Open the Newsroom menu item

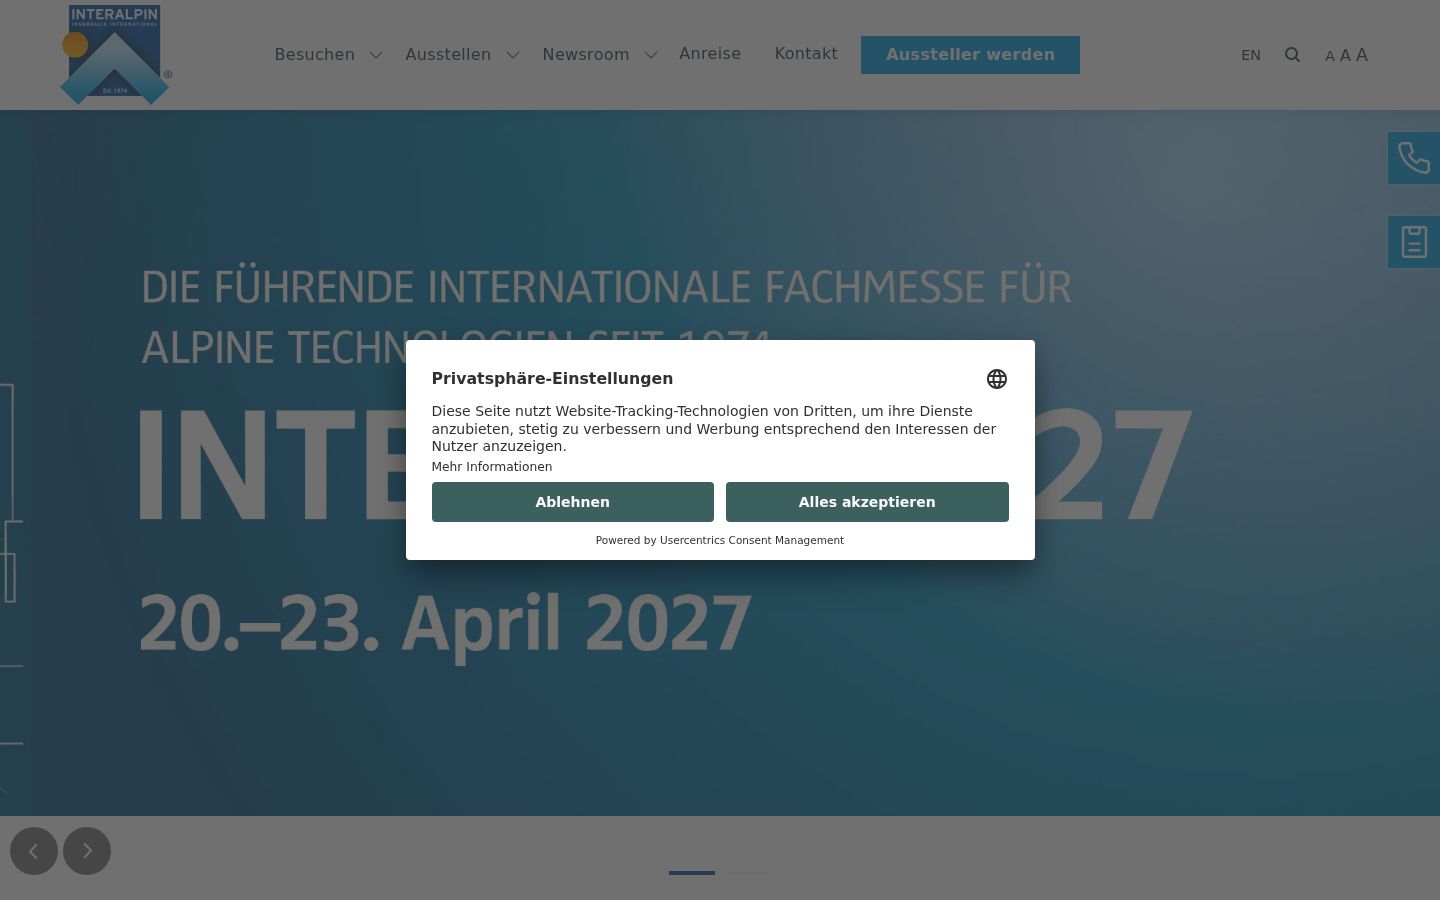(x=586, y=55)
